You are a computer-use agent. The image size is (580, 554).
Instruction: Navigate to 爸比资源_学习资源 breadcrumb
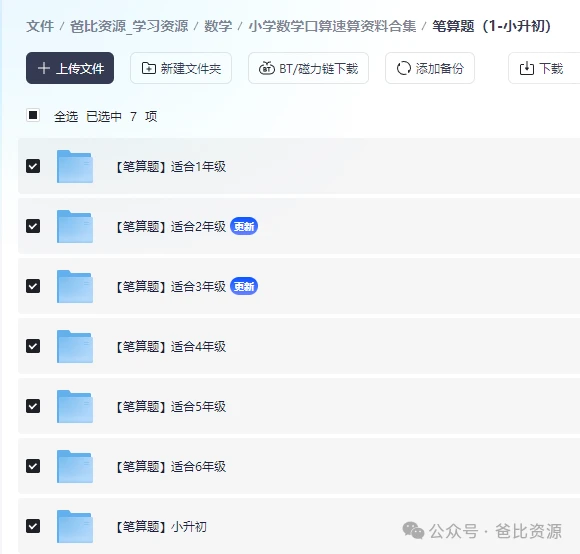click(129, 26)
